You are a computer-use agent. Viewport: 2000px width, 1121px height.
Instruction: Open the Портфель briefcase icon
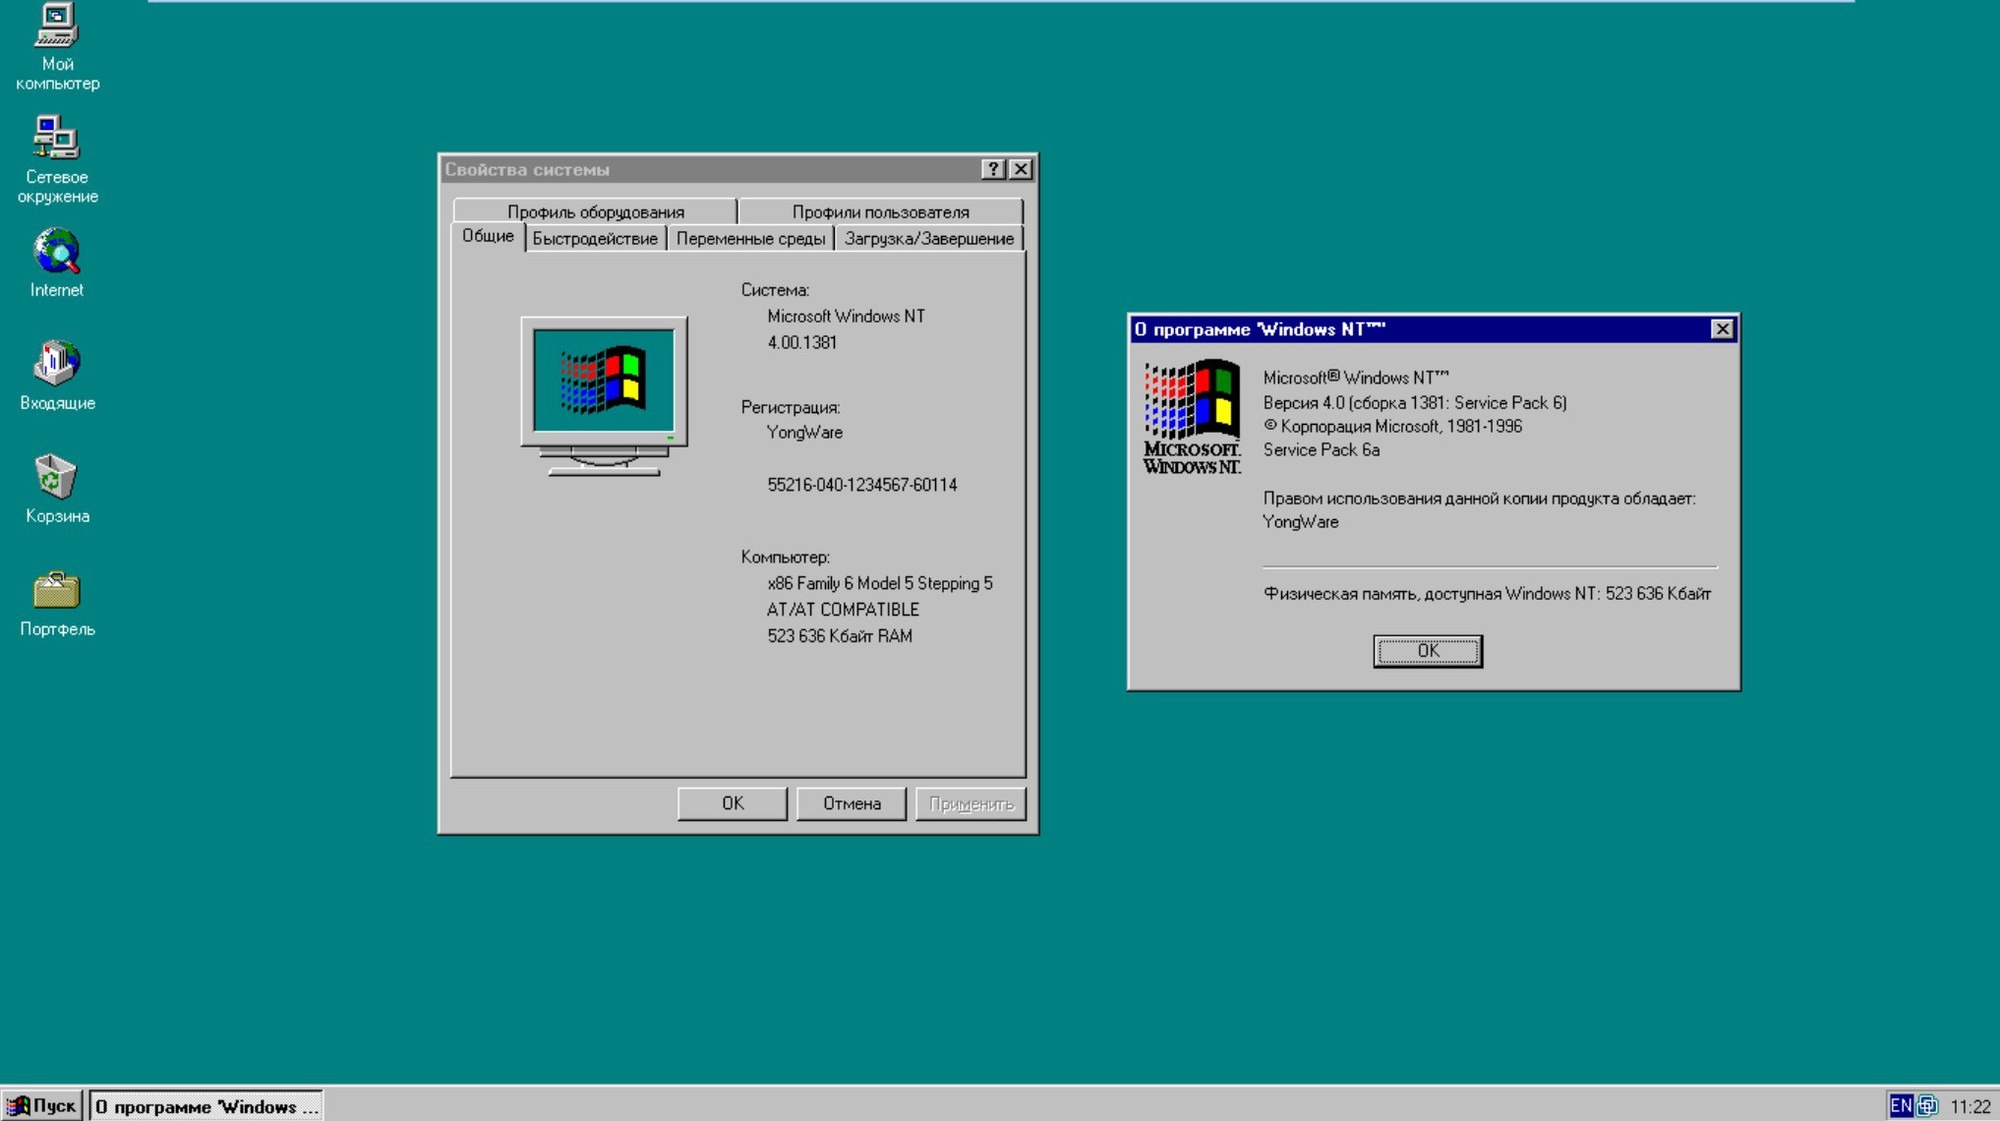coord(56,590)
